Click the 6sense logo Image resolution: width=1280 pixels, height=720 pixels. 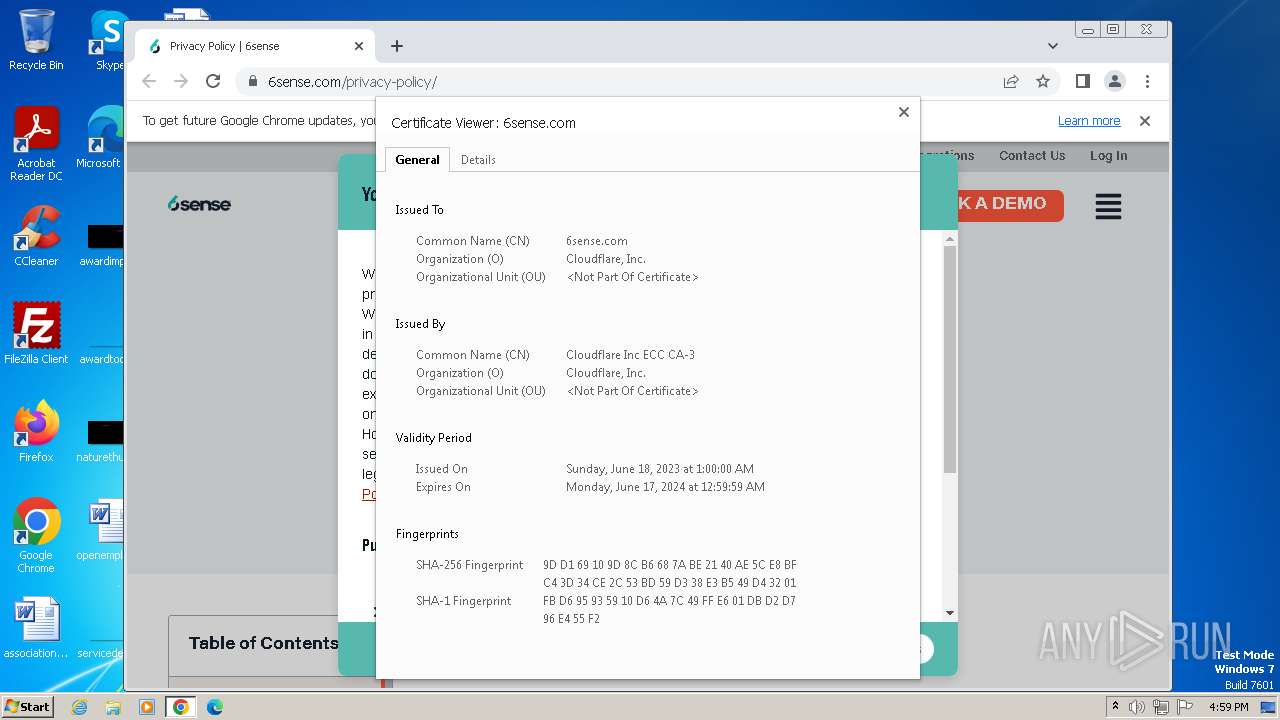click(199, 204)
